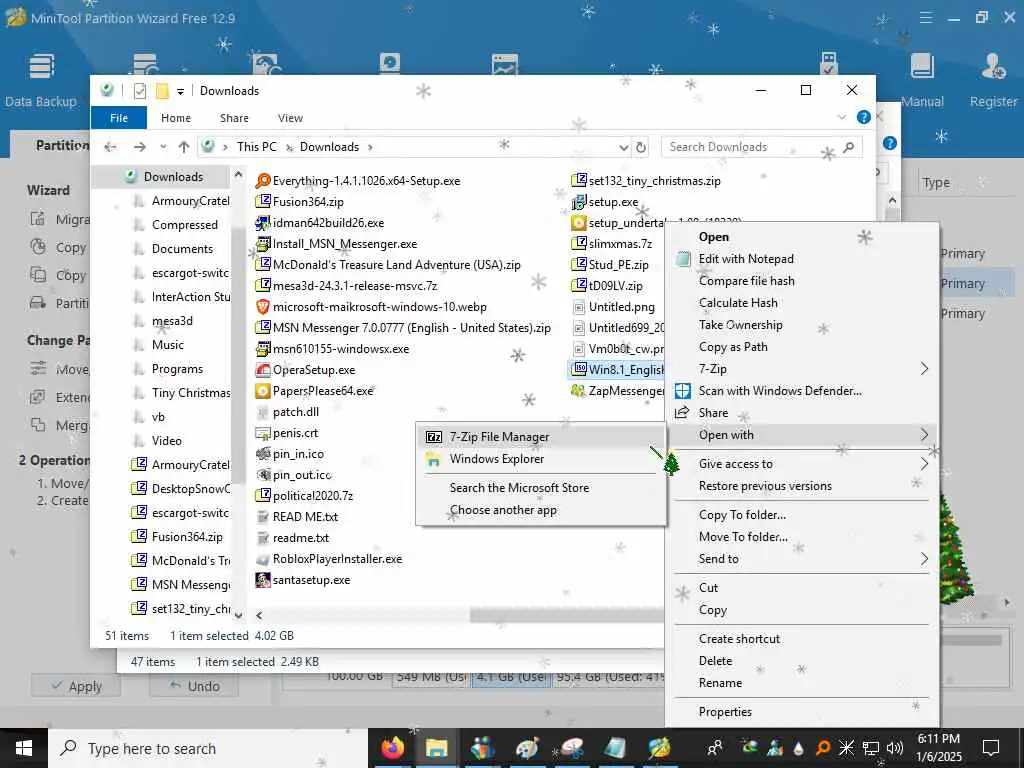
Task: Click the MiniTool Apply button
Action: click(76, 686)
